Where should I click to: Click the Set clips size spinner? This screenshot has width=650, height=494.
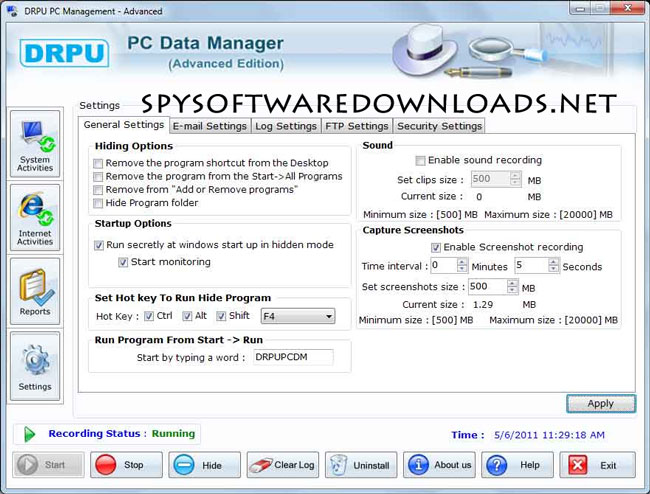pos(515,179)
